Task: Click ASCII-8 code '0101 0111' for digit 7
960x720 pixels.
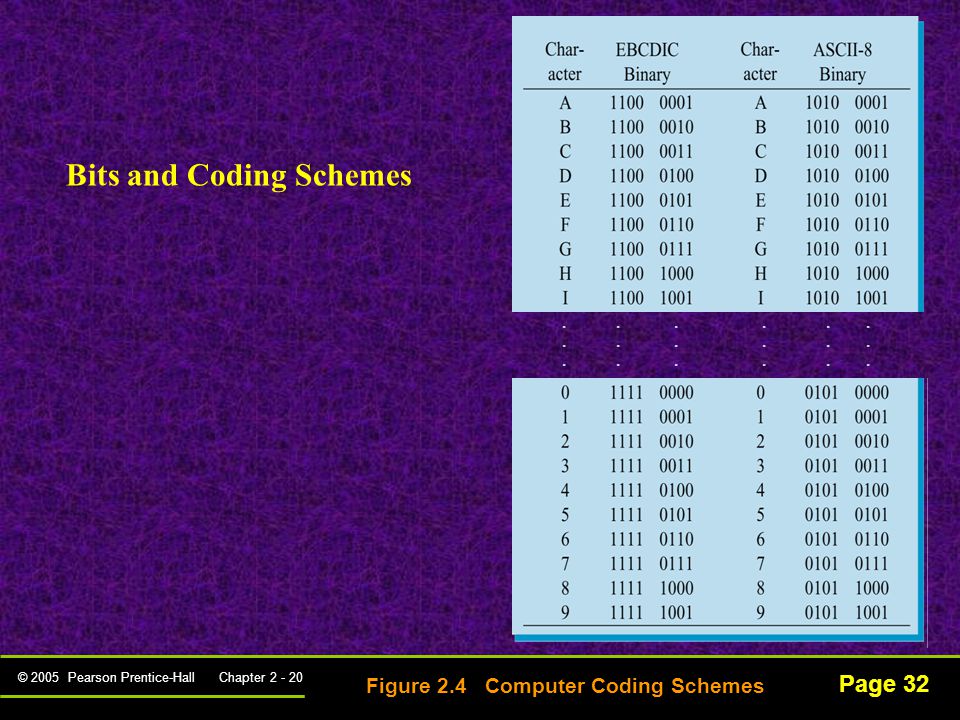Action: coord(847,564)
